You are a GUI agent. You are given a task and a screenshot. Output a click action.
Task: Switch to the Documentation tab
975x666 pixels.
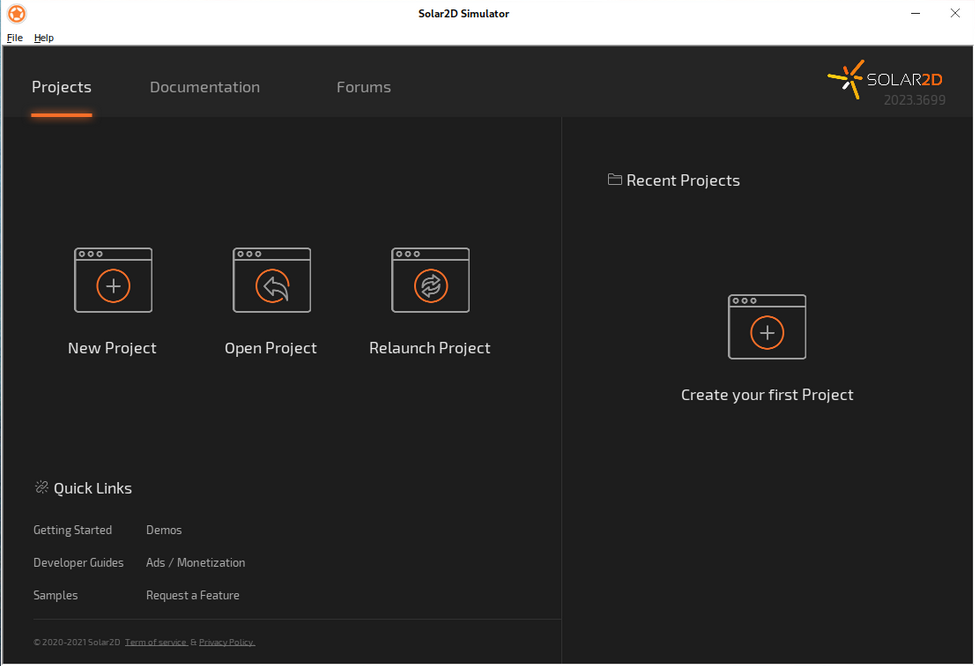(205, 87)
